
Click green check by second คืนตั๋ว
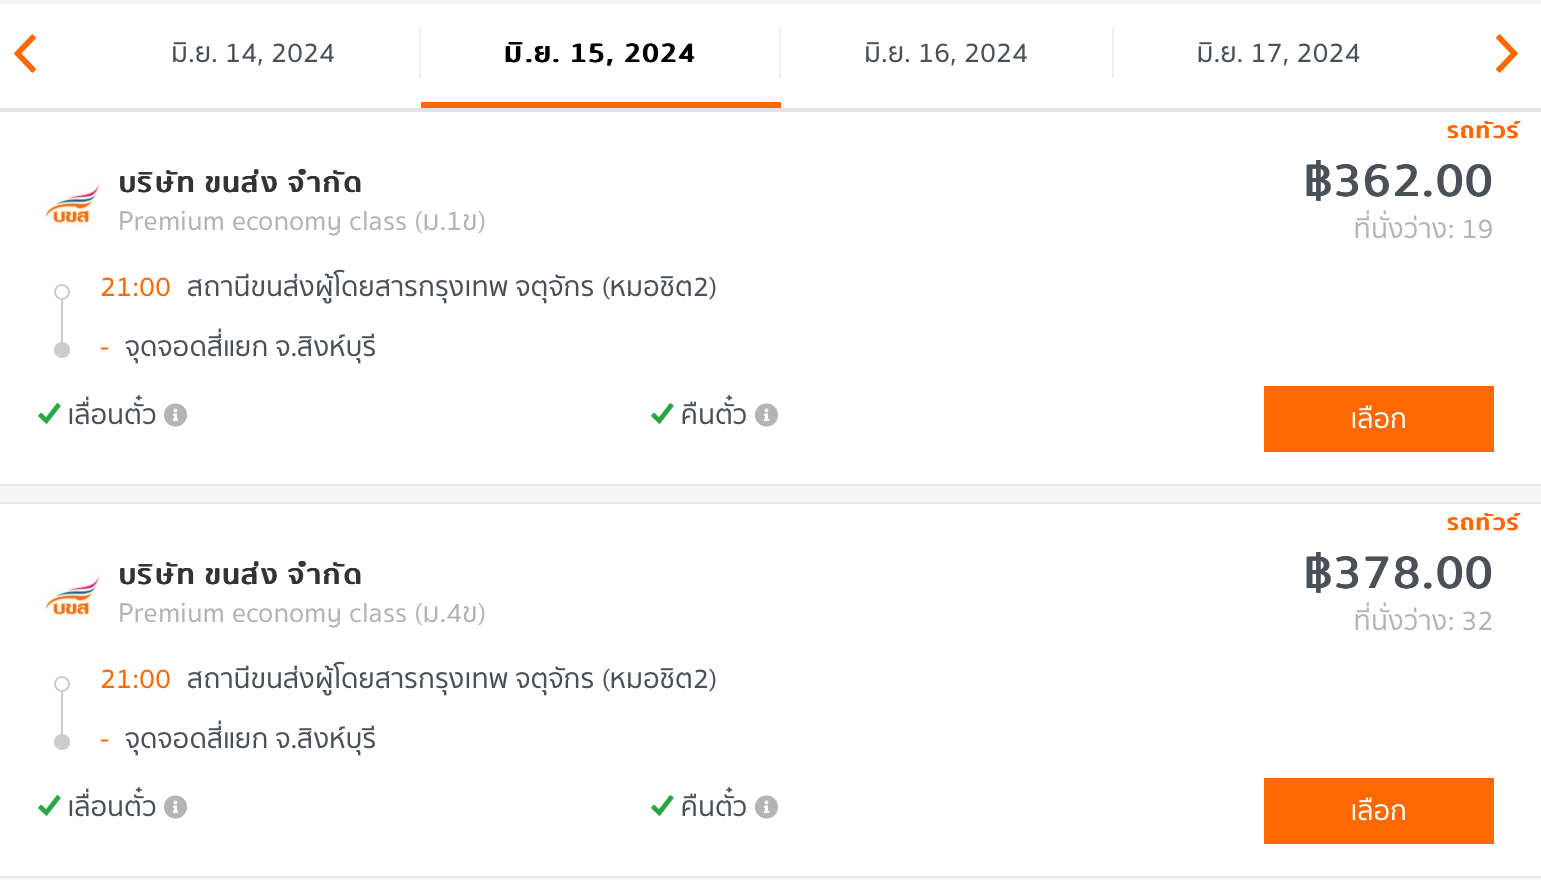[662, 806]
